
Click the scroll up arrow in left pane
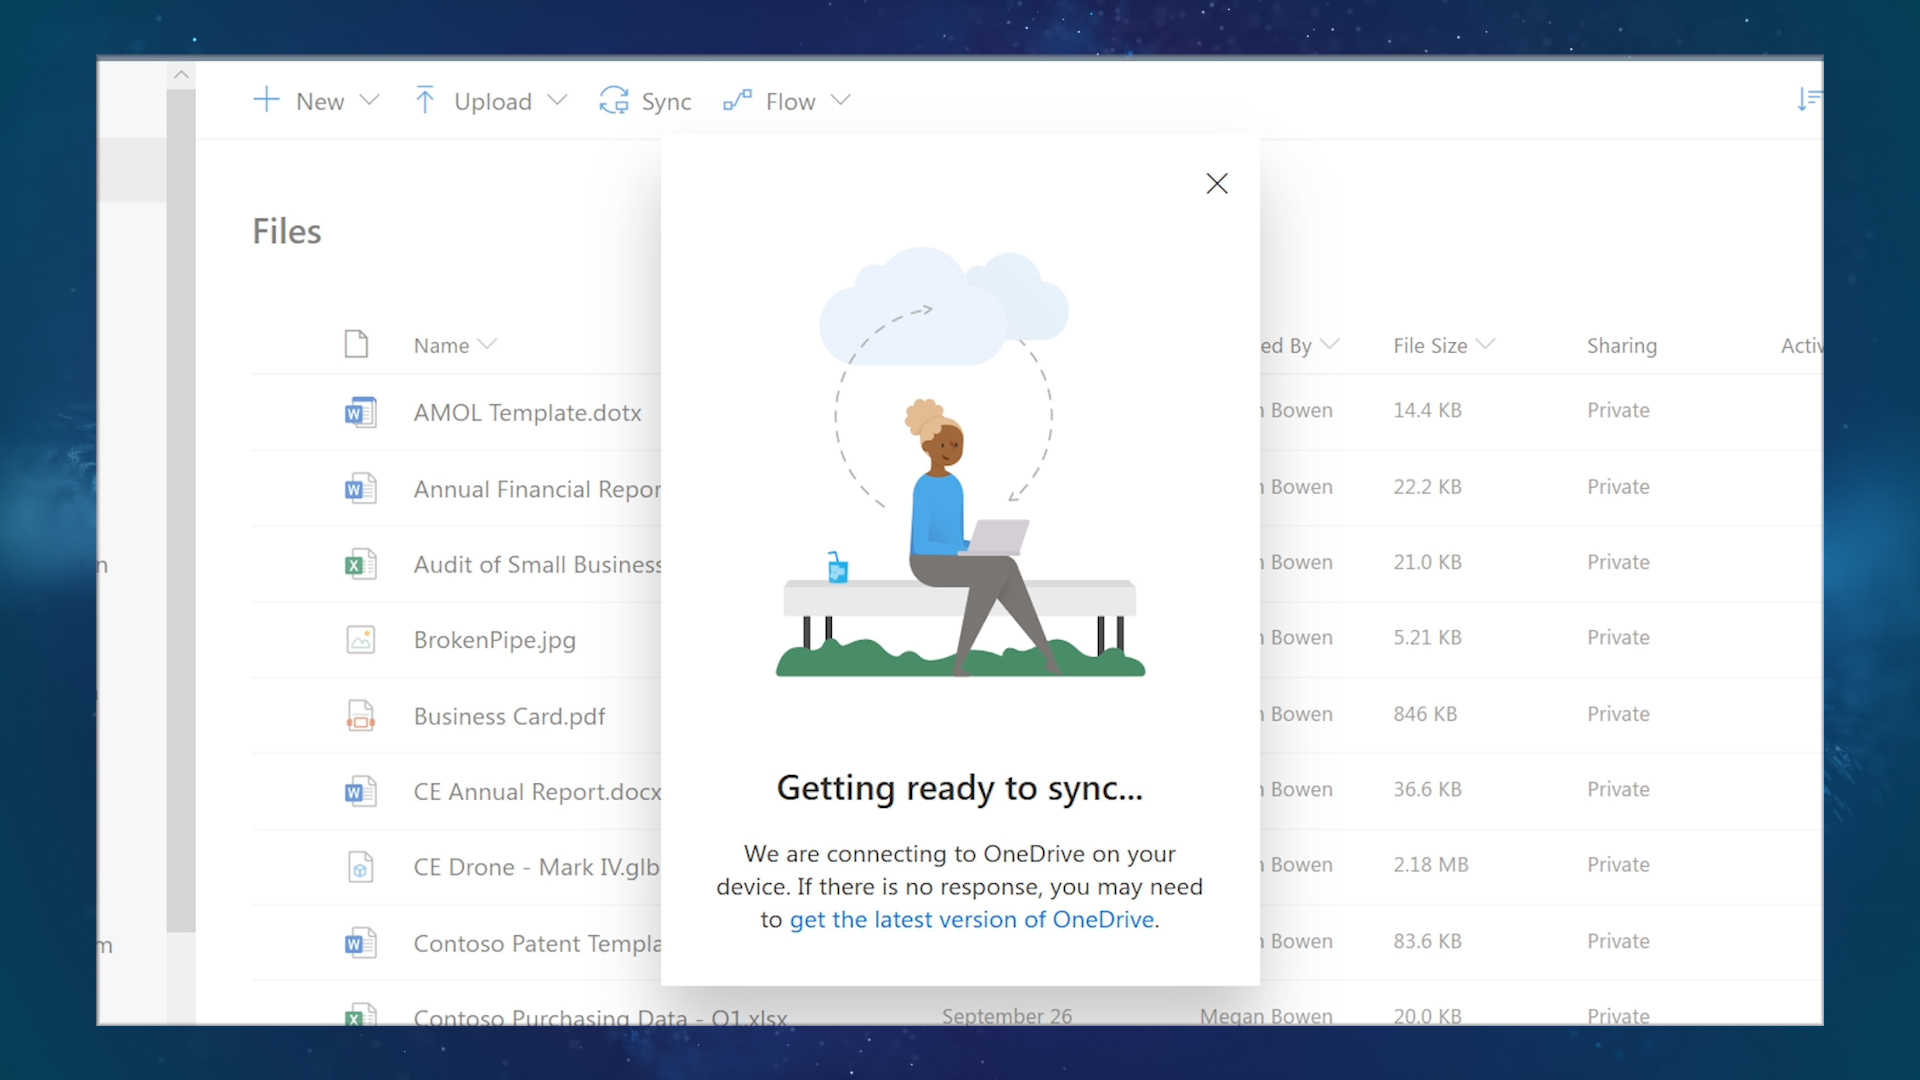pyautogui.click(x=181, y=74)
